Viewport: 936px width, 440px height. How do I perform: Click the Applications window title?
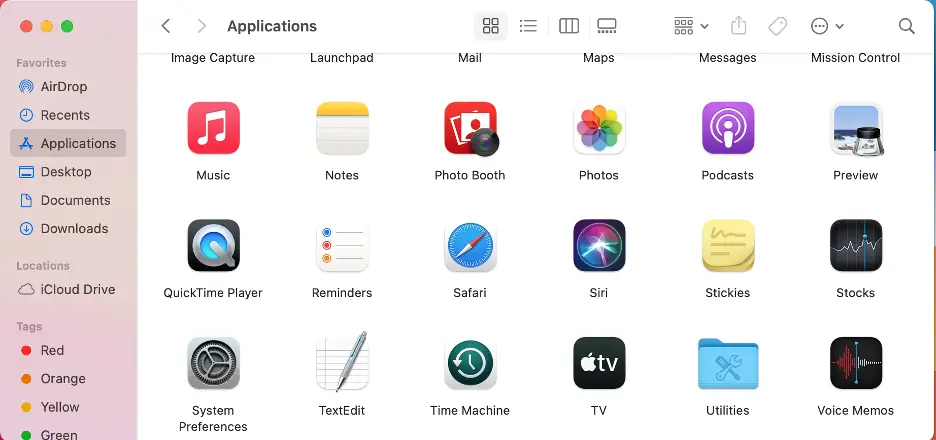coord(272,26)
